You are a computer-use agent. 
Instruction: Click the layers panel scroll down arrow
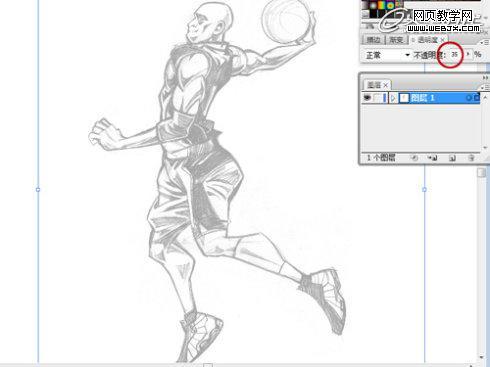(485, 147)
